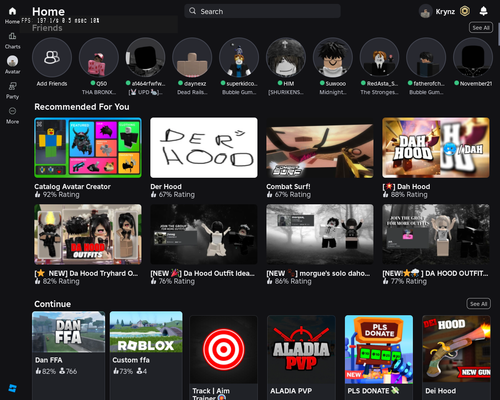This screenshot has height=400, width=500.
Task: Click THA BRONX status under Q50
Action: 99,92
